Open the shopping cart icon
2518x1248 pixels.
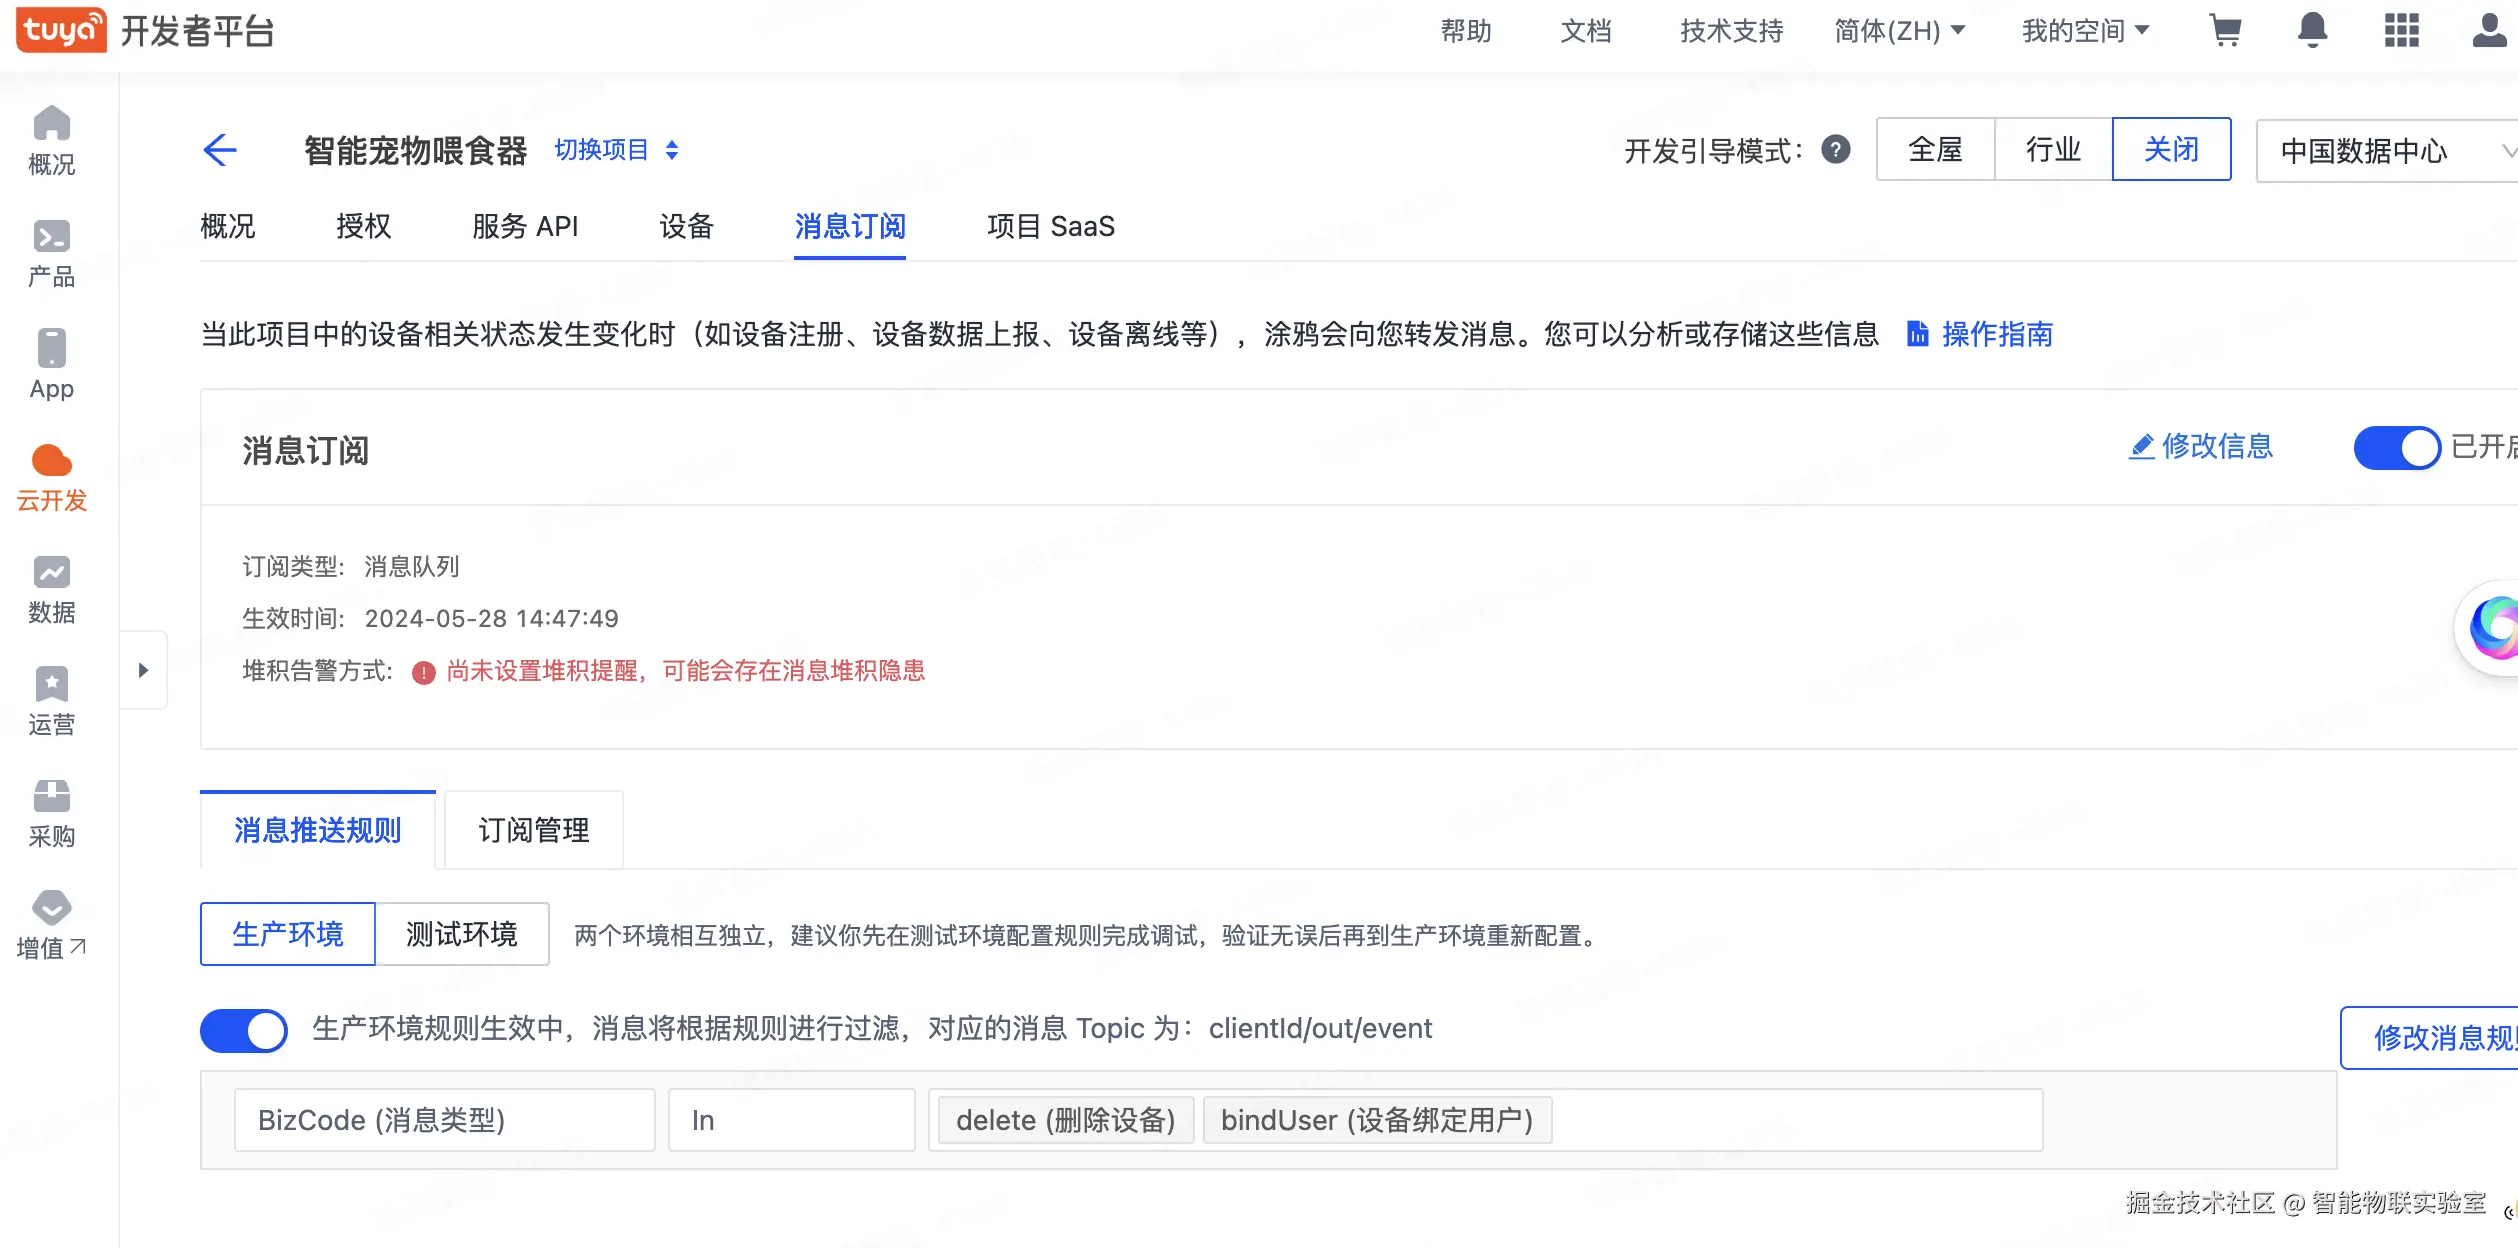[2225, 31]
